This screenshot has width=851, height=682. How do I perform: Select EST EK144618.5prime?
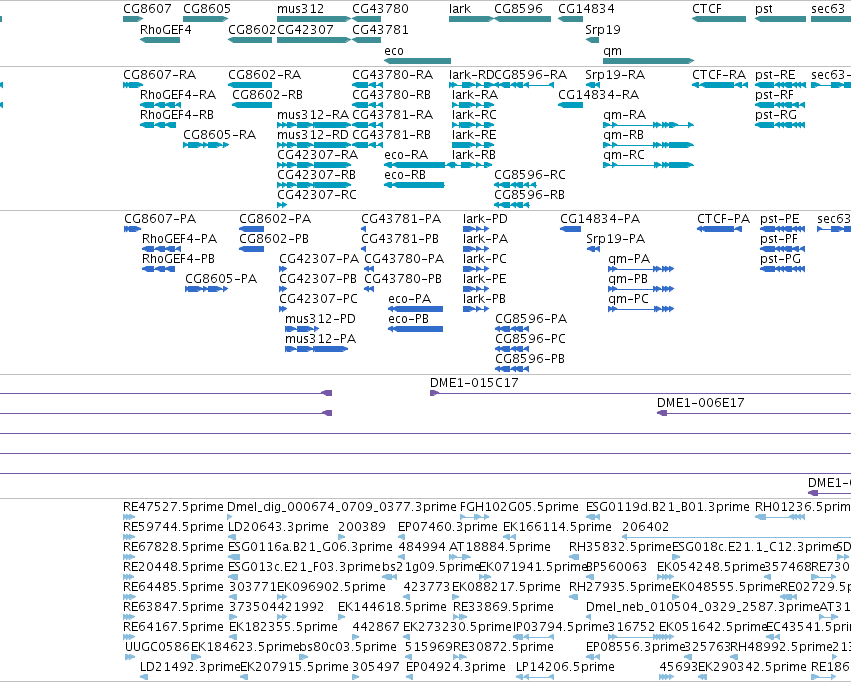tap(341, 617)
